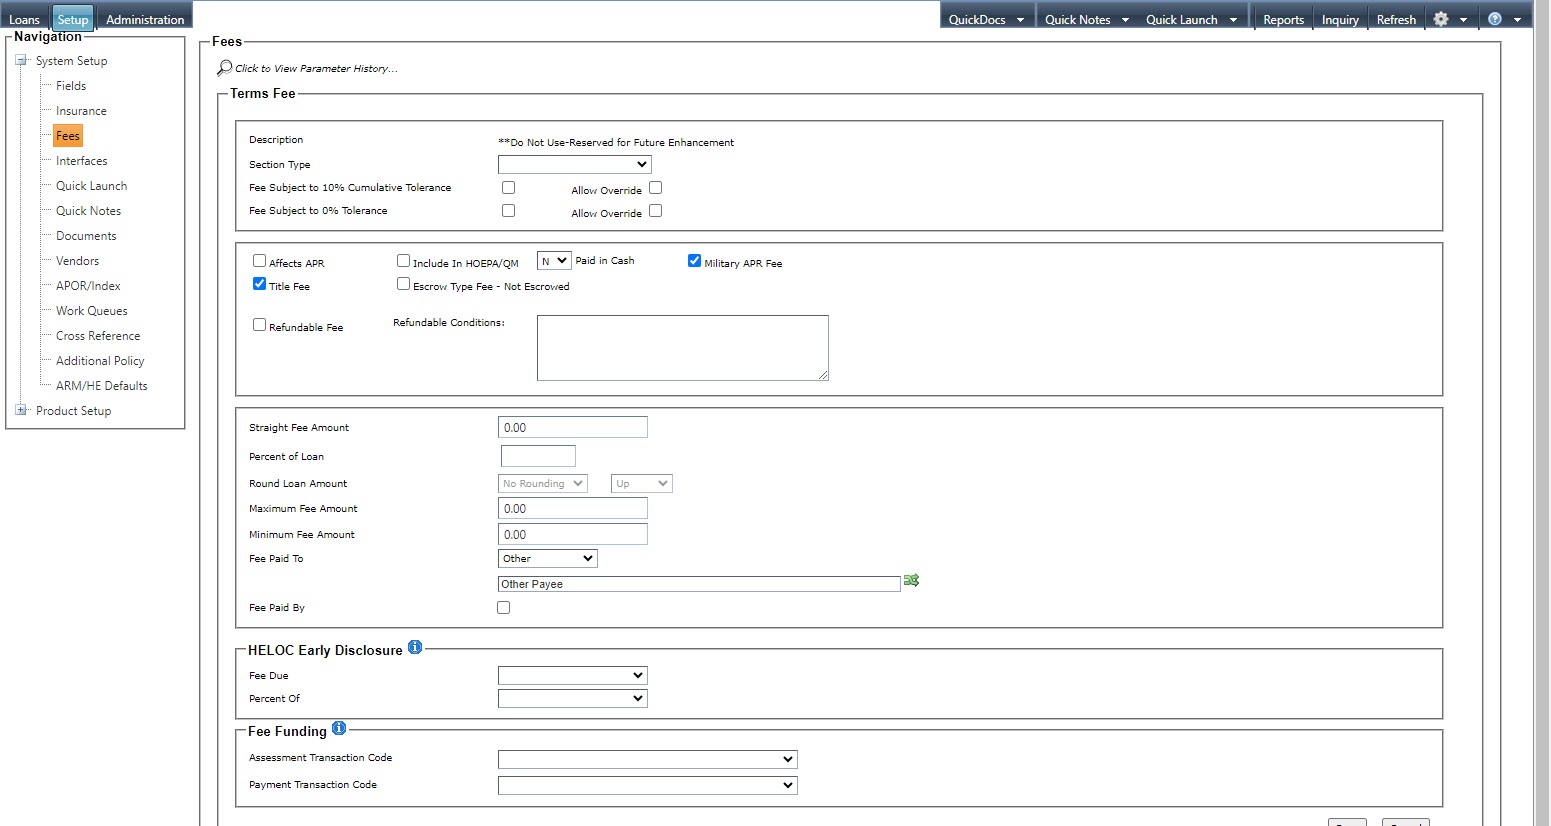Click the View Parameter History magnifier icon
This screenshot has width=1551, height=826.
click(x=224, y=68)
